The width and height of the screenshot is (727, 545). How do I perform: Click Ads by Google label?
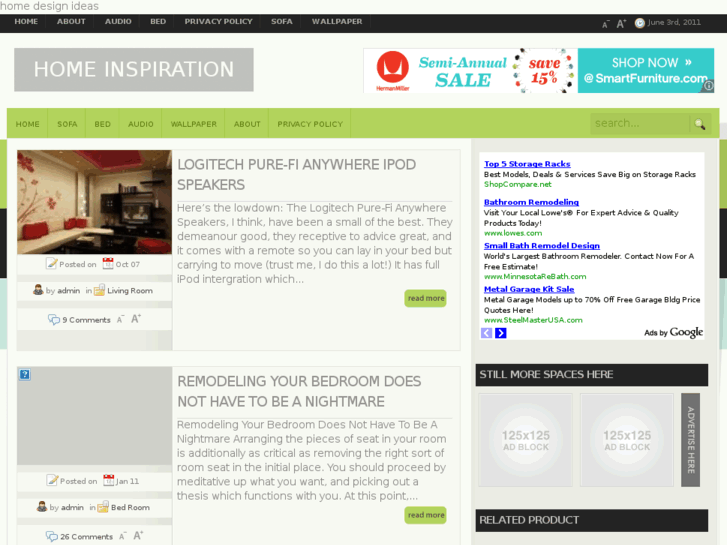(x=673, y=332)
